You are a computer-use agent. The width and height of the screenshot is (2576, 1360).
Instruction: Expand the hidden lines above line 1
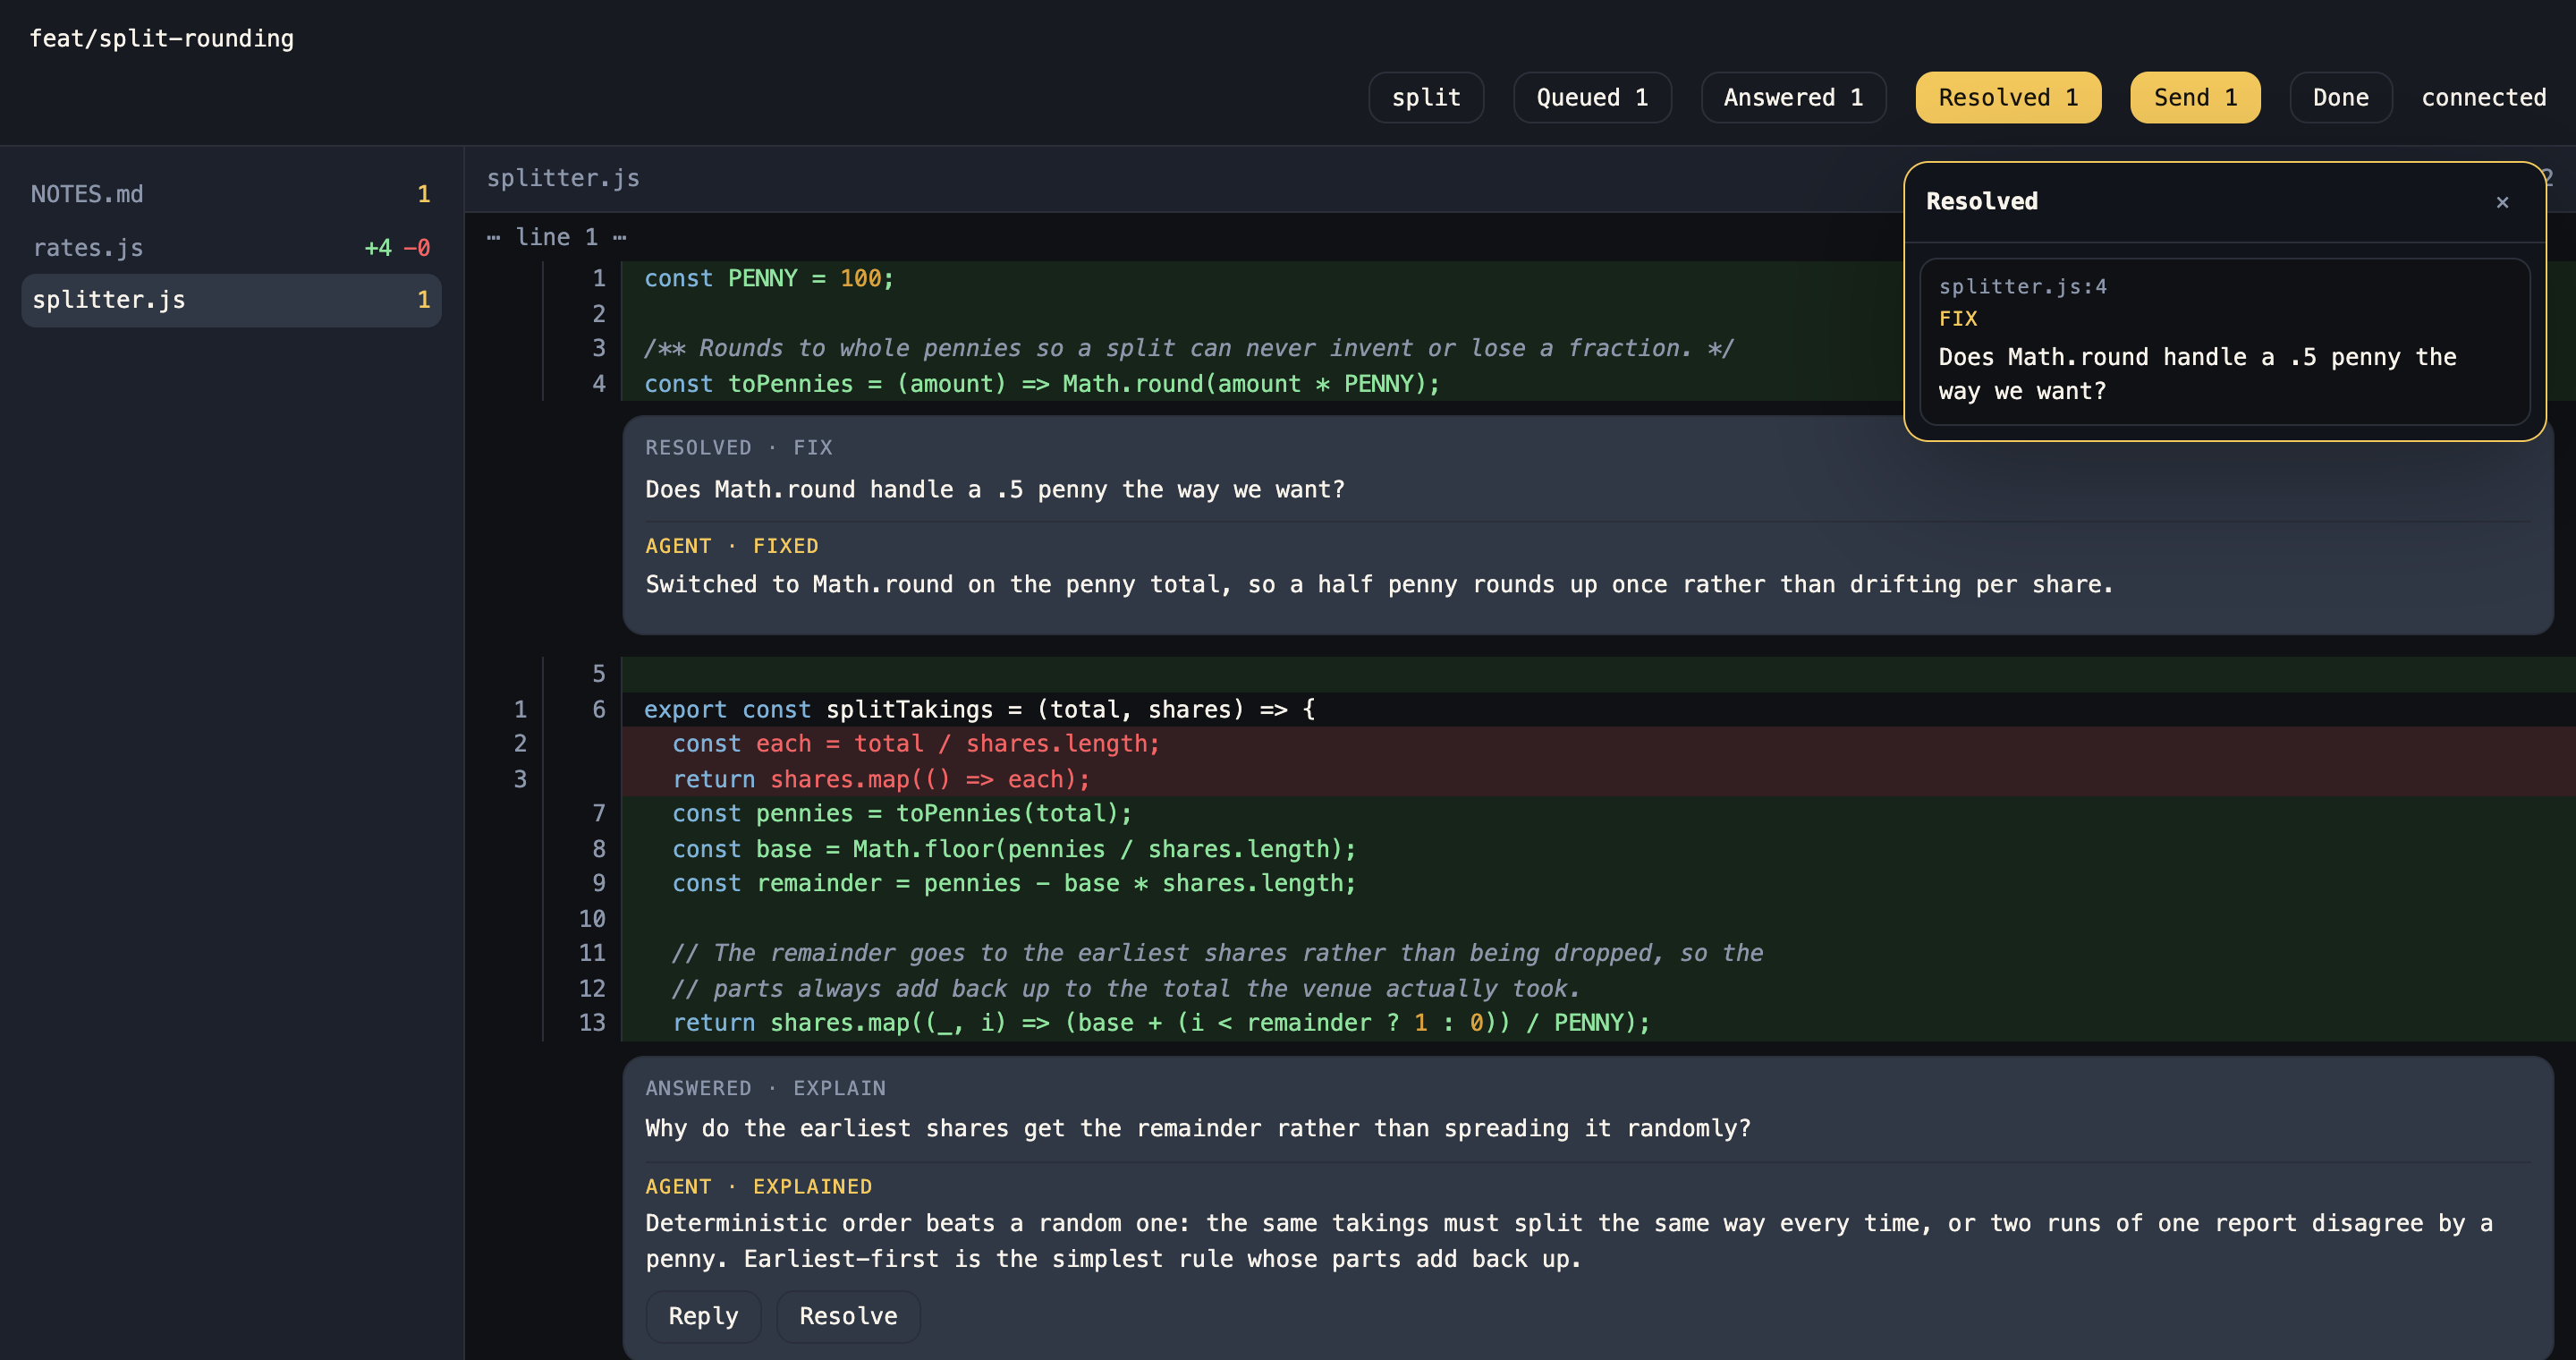557,237
